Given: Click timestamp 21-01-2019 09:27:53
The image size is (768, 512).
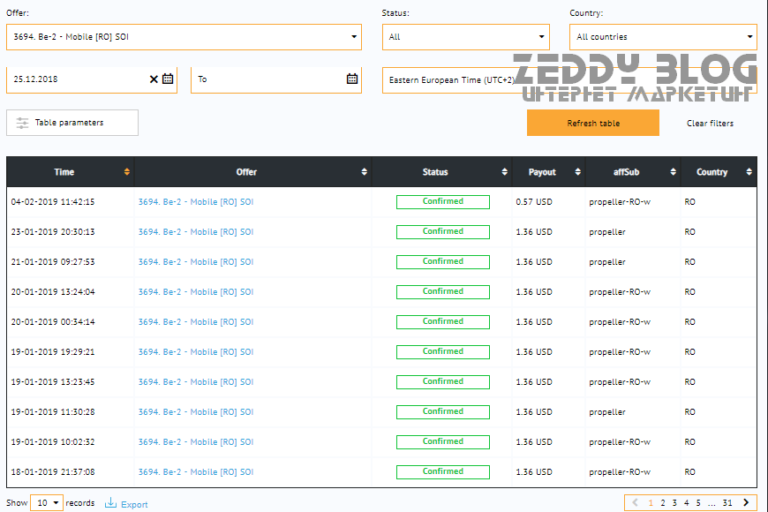Looking at the screenshot, I should tap(53, 262).
